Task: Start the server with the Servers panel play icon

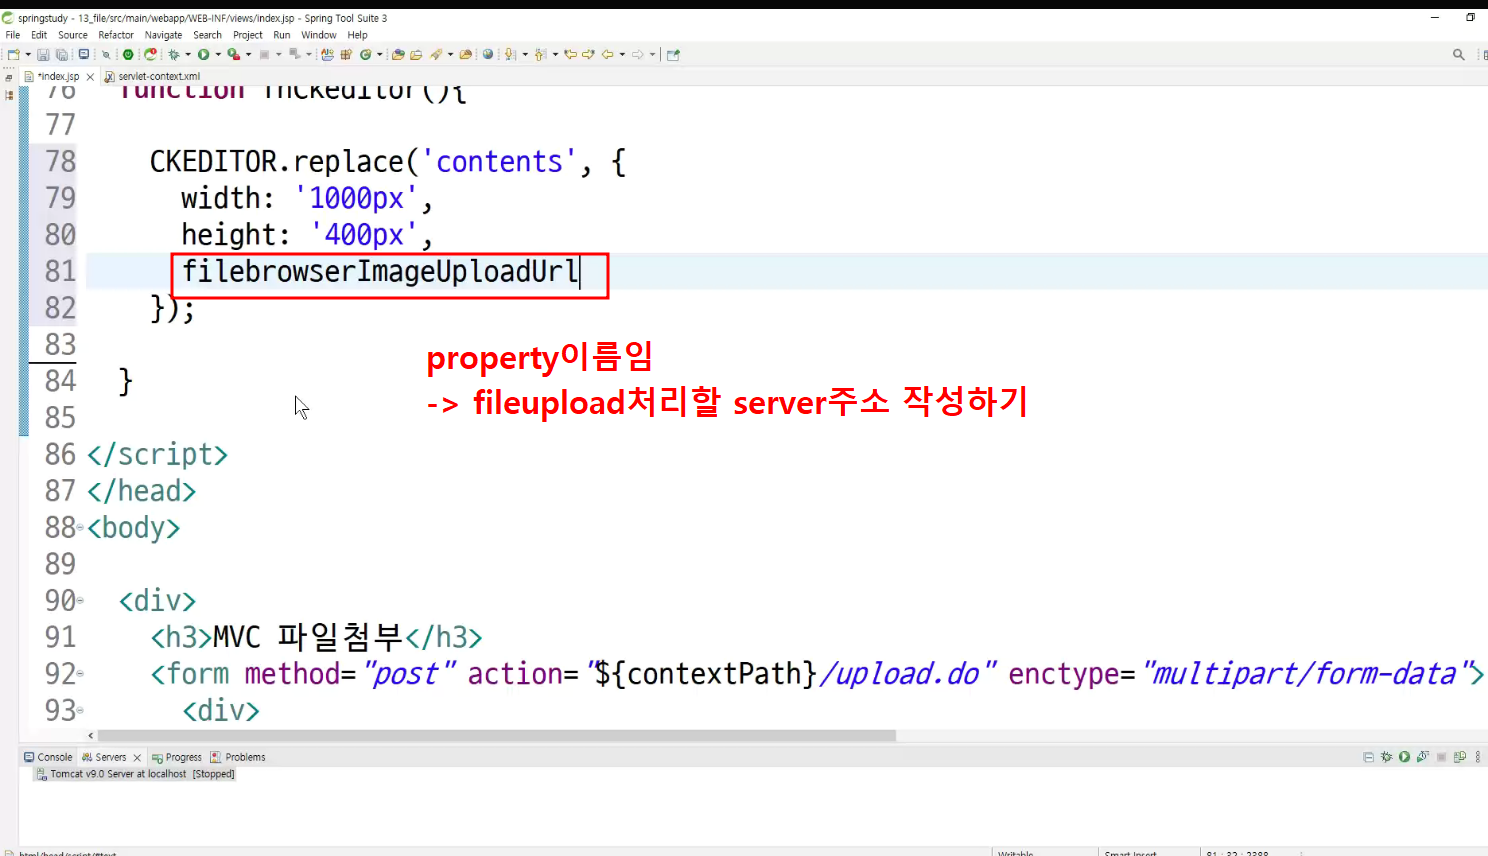Action: pos(1404,757)
